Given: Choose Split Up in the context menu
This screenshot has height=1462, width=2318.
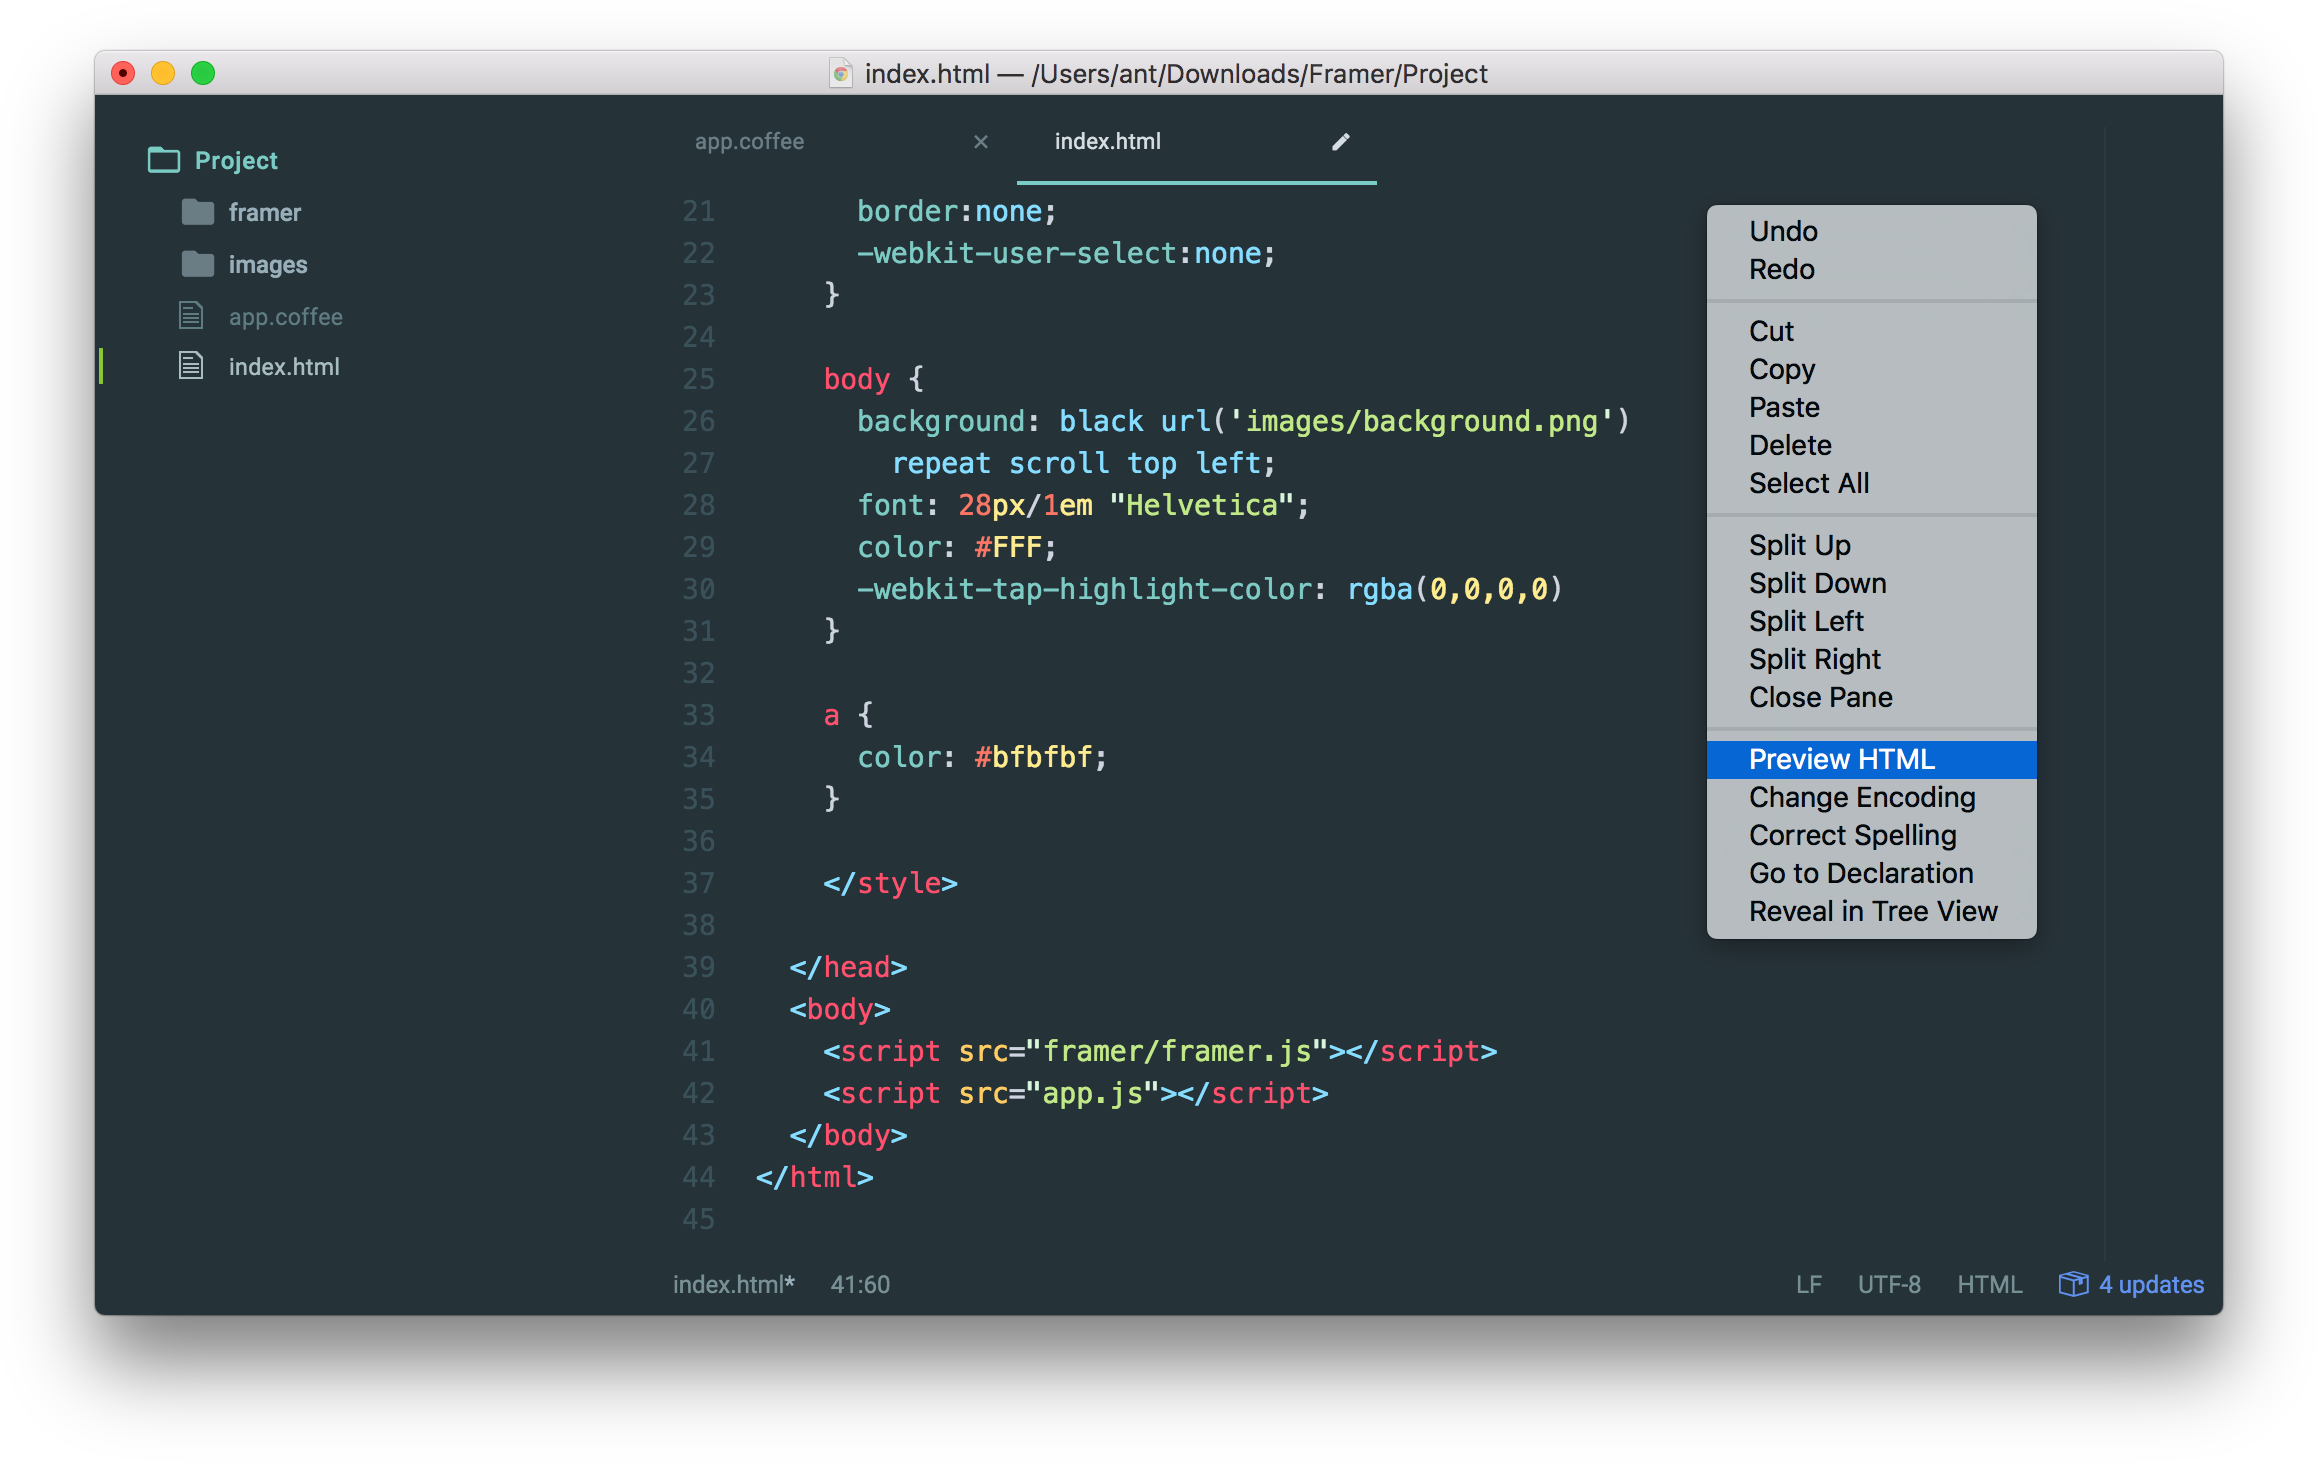Looking at the screenshot, I should (1871, 545).
